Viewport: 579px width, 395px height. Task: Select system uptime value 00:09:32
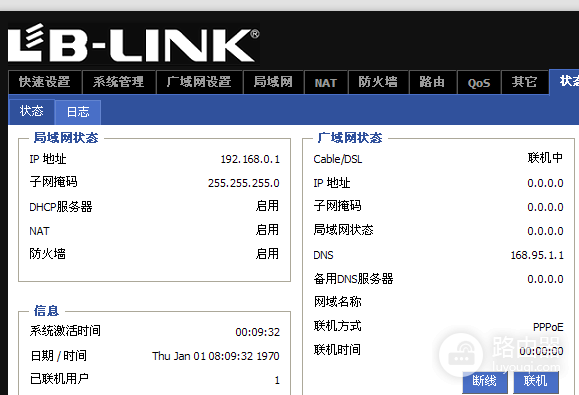click(258, 332)
